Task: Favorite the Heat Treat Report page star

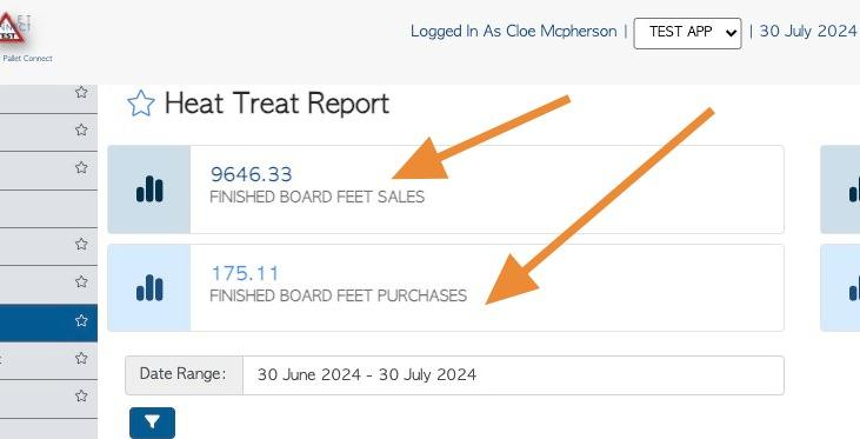Action: point(141,103)
